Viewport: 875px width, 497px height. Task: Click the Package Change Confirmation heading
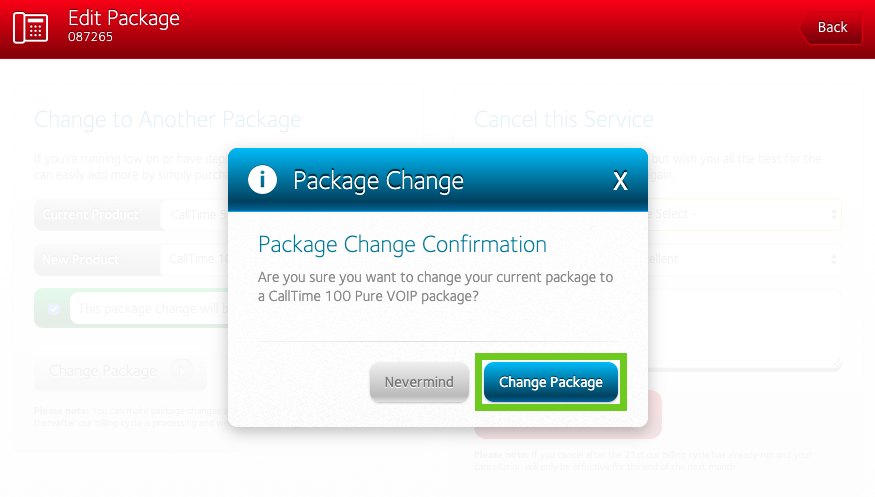(402, 245)
